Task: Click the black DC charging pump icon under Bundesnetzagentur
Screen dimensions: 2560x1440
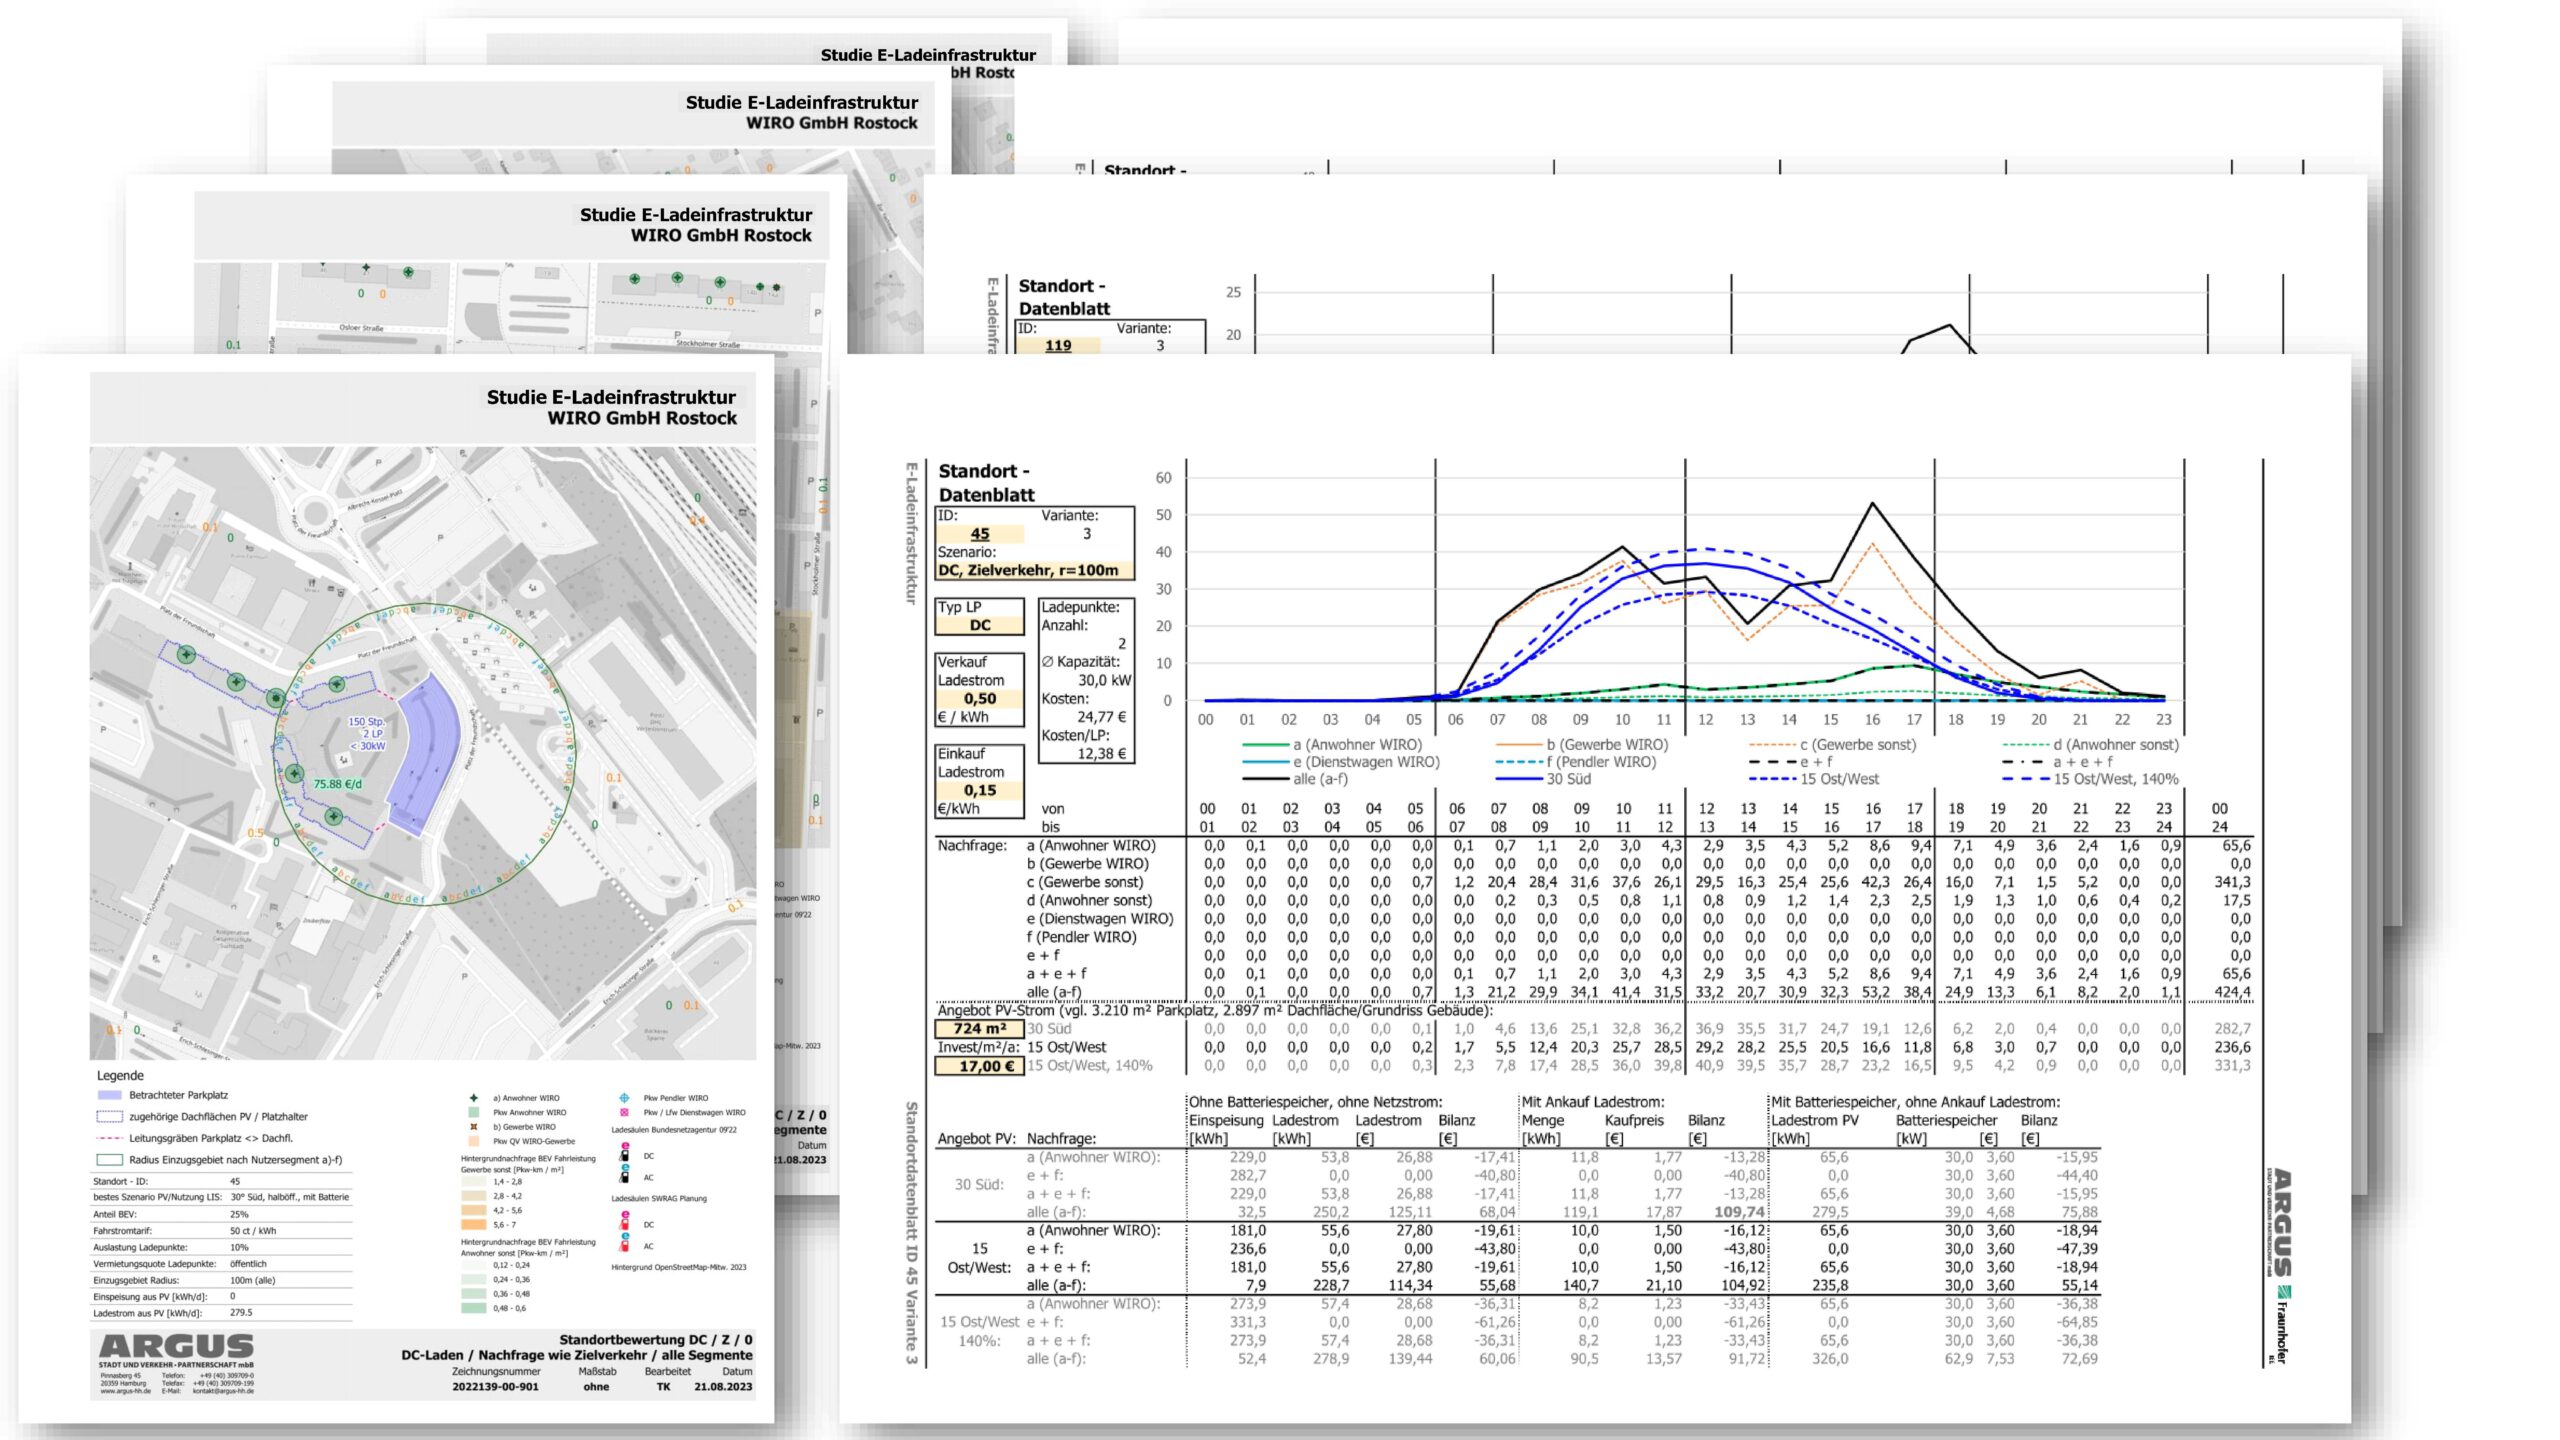Action: click(625, 1153)
